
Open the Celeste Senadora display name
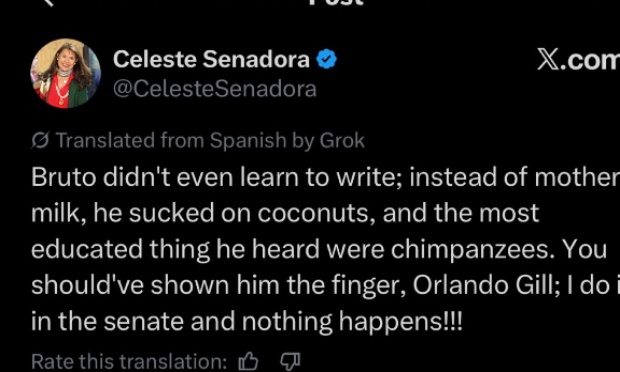coord(211,59)
